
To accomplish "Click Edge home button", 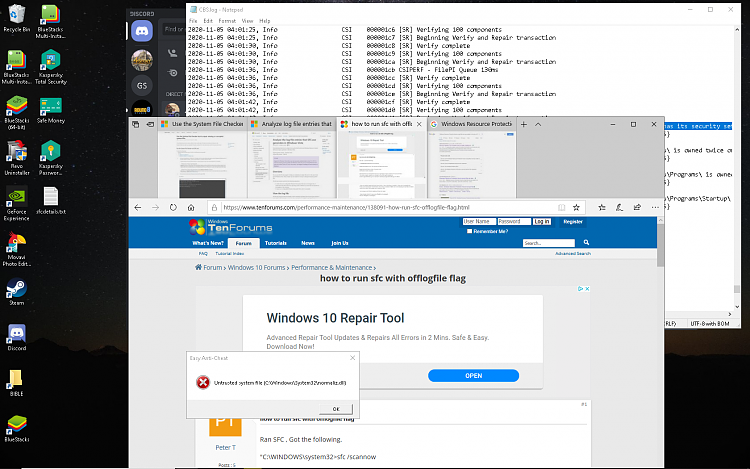I will [191, 207].
